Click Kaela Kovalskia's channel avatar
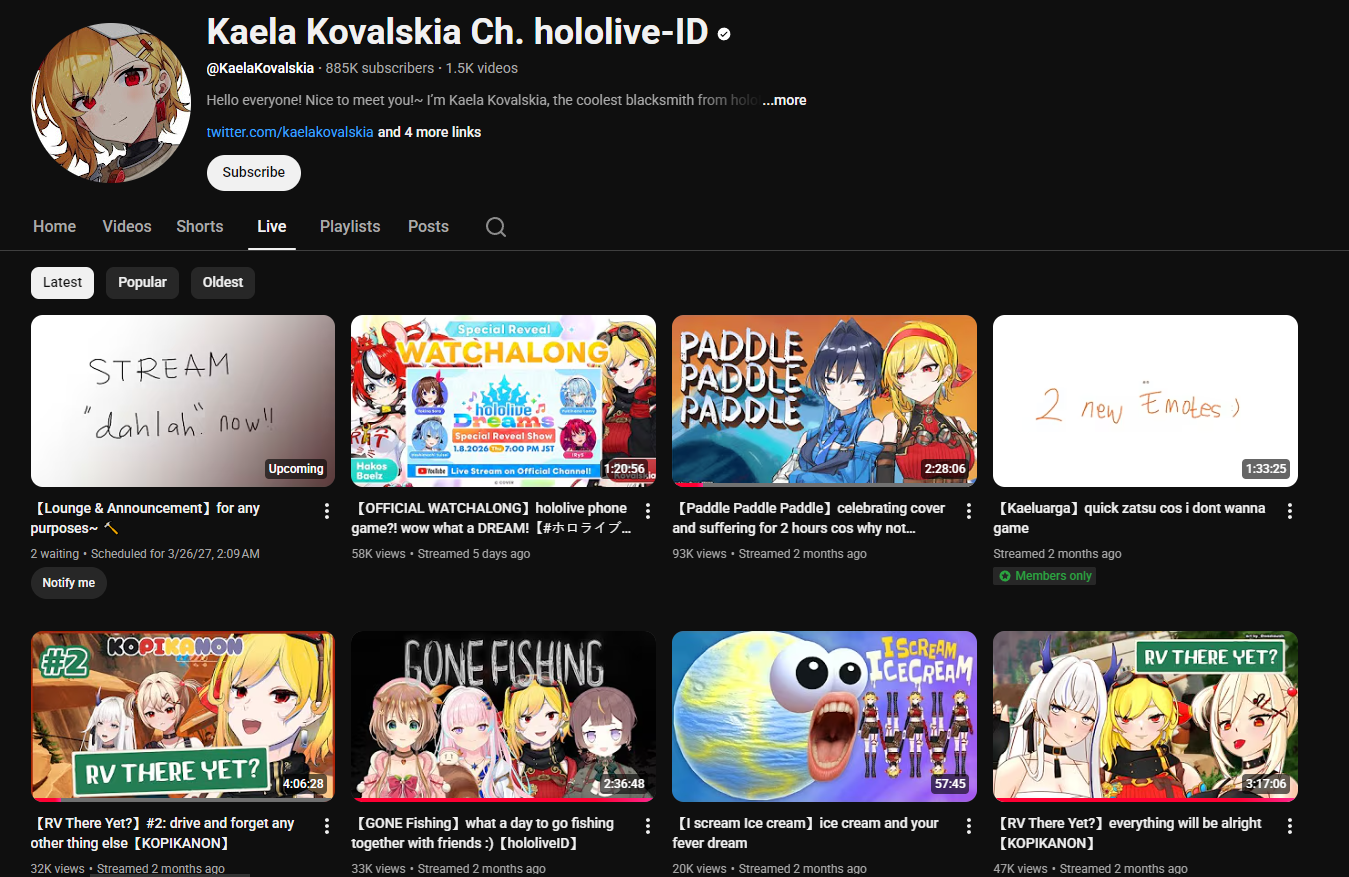The width and height of the screenshot is (1349, 877). pyautogui.click(x=111, y=103)
